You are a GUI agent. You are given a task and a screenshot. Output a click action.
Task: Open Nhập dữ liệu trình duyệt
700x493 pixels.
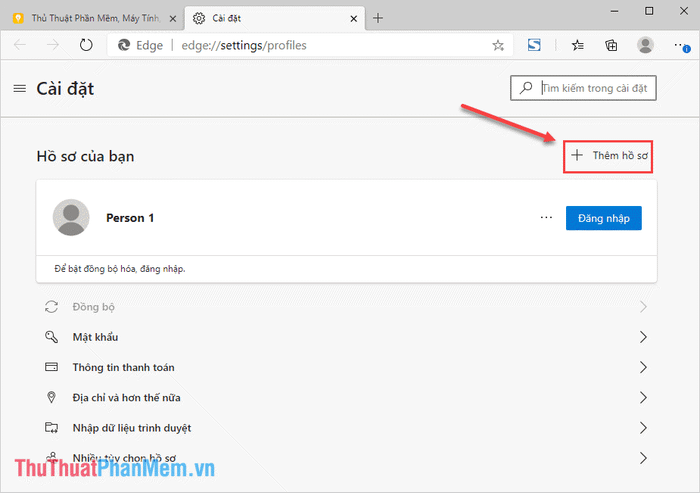(x=346, y=427)
